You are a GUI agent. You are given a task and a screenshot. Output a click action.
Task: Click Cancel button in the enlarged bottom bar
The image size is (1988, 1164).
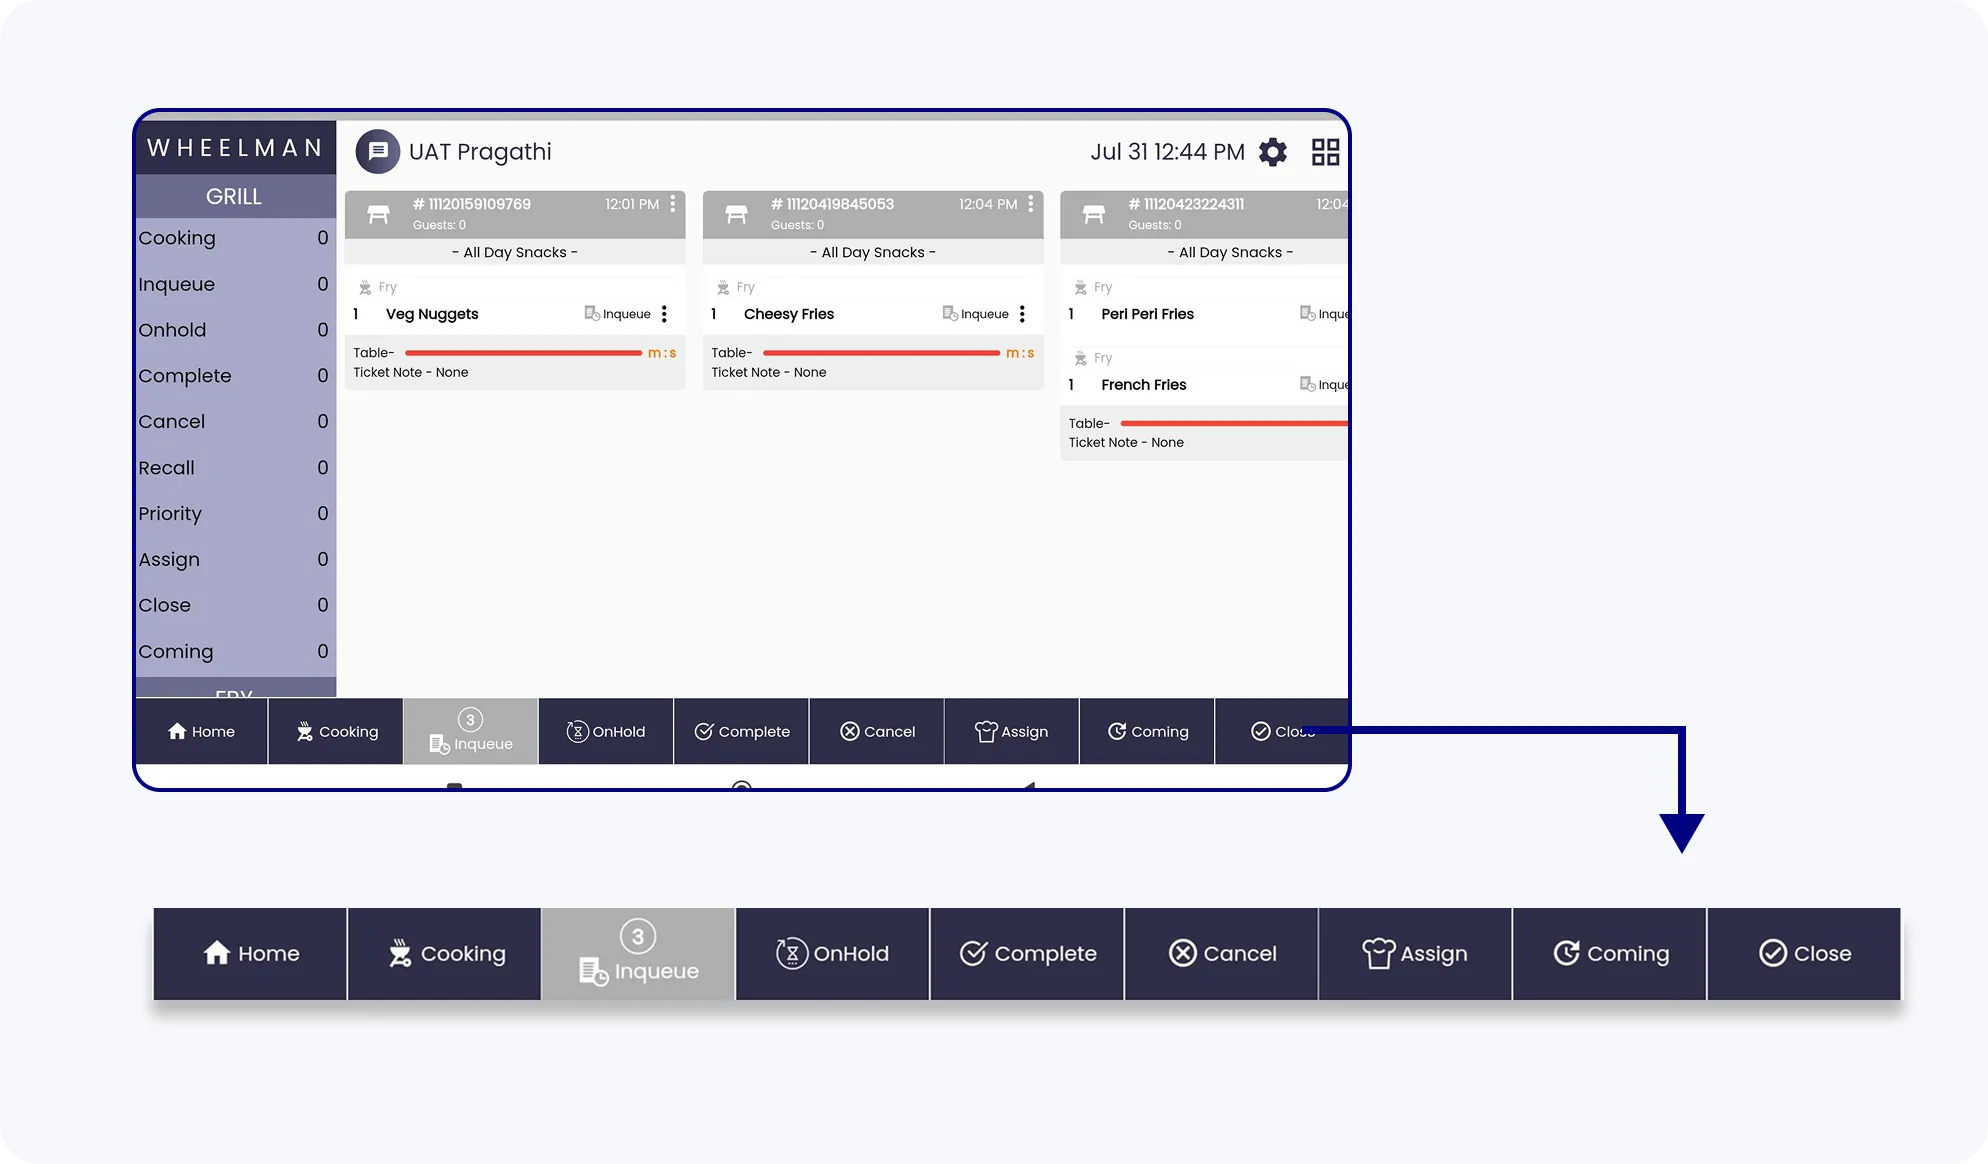coord(1222,954)
